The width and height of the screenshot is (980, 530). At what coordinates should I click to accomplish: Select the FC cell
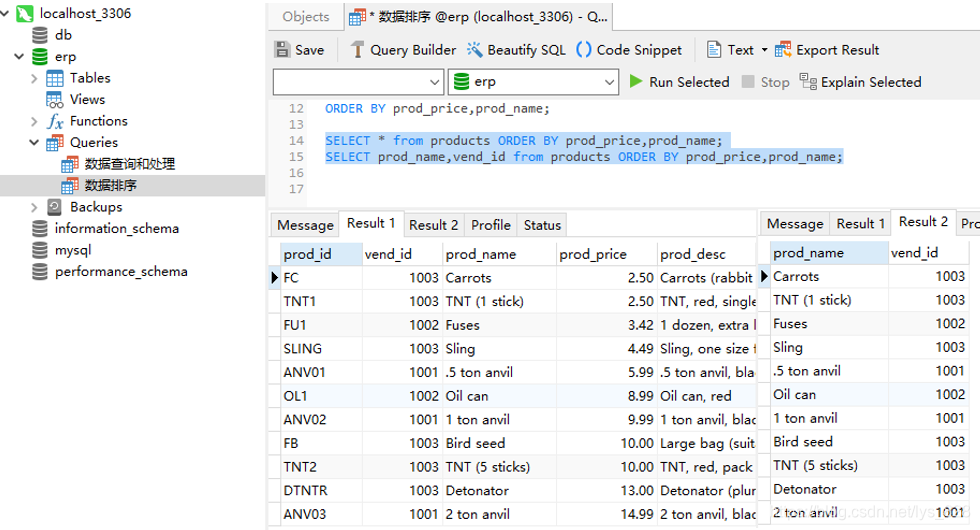[x=321, y=278]
